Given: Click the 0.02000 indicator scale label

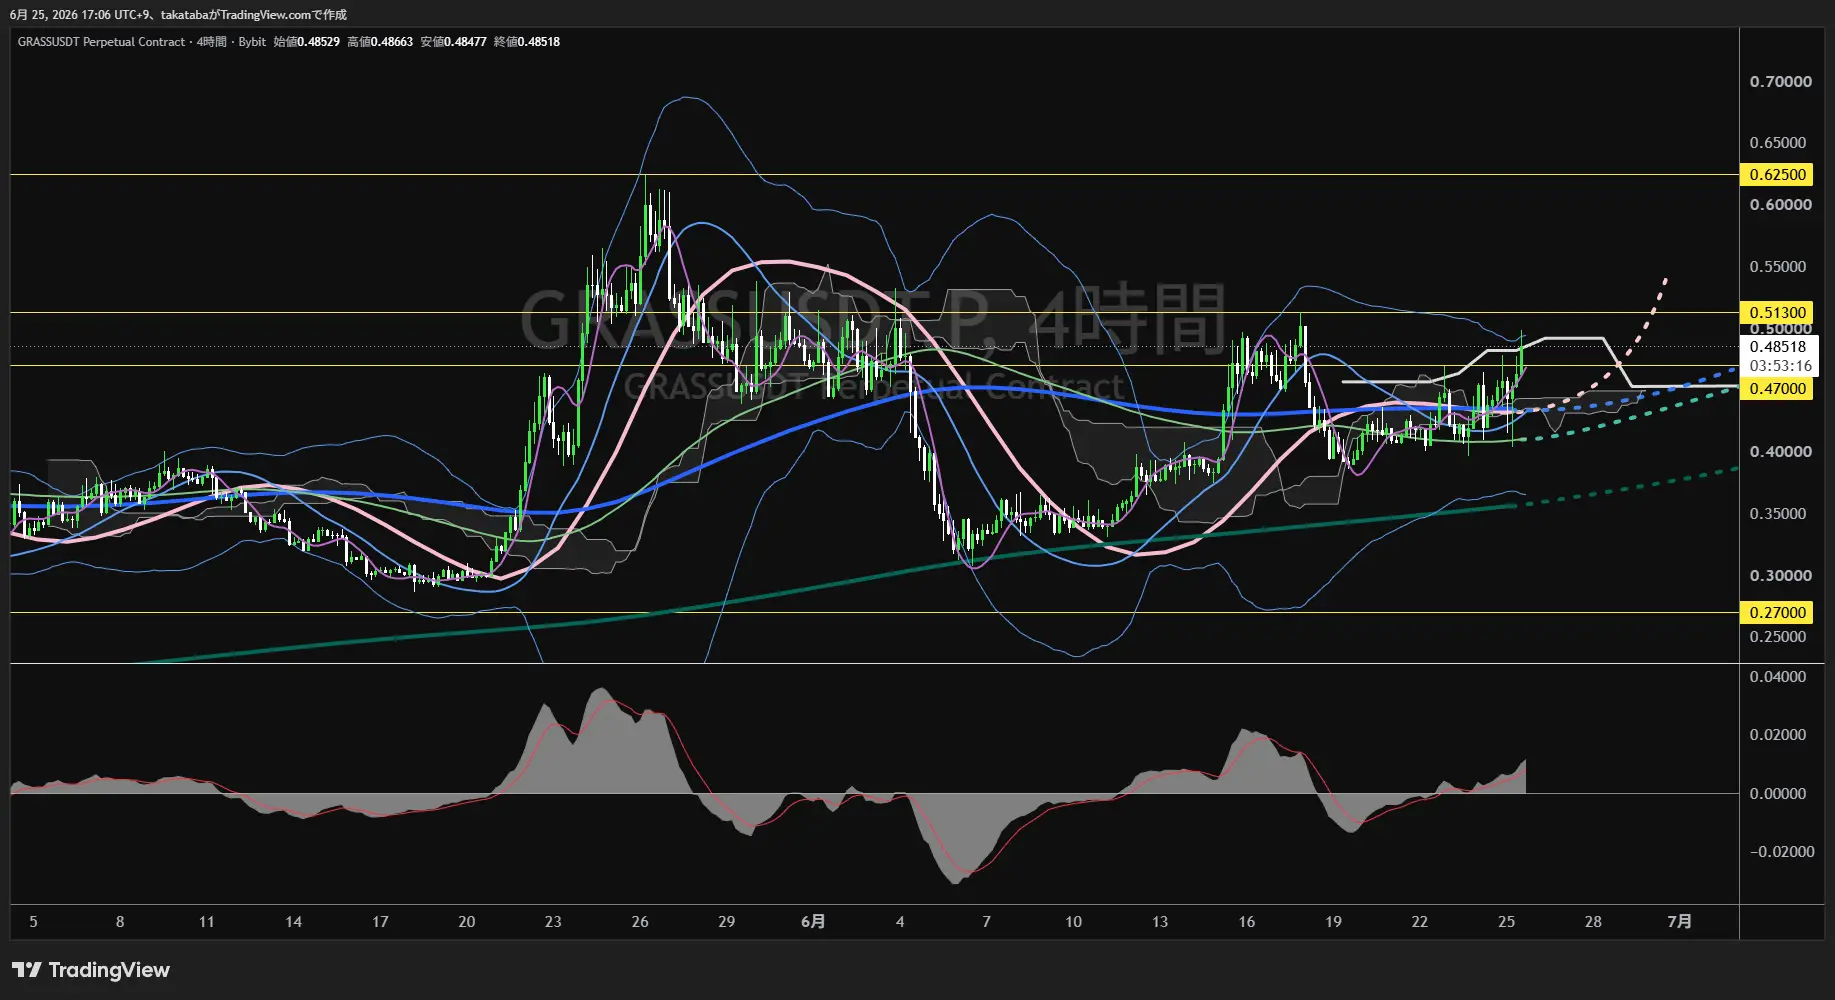Looking at the screenshot, I should tap(1778, 735).
